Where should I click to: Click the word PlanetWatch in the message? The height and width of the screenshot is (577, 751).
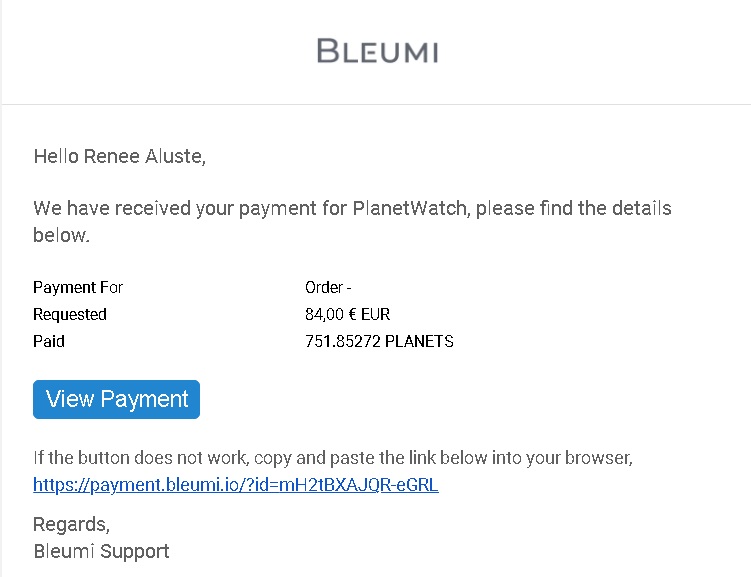(x=411, y=208)
